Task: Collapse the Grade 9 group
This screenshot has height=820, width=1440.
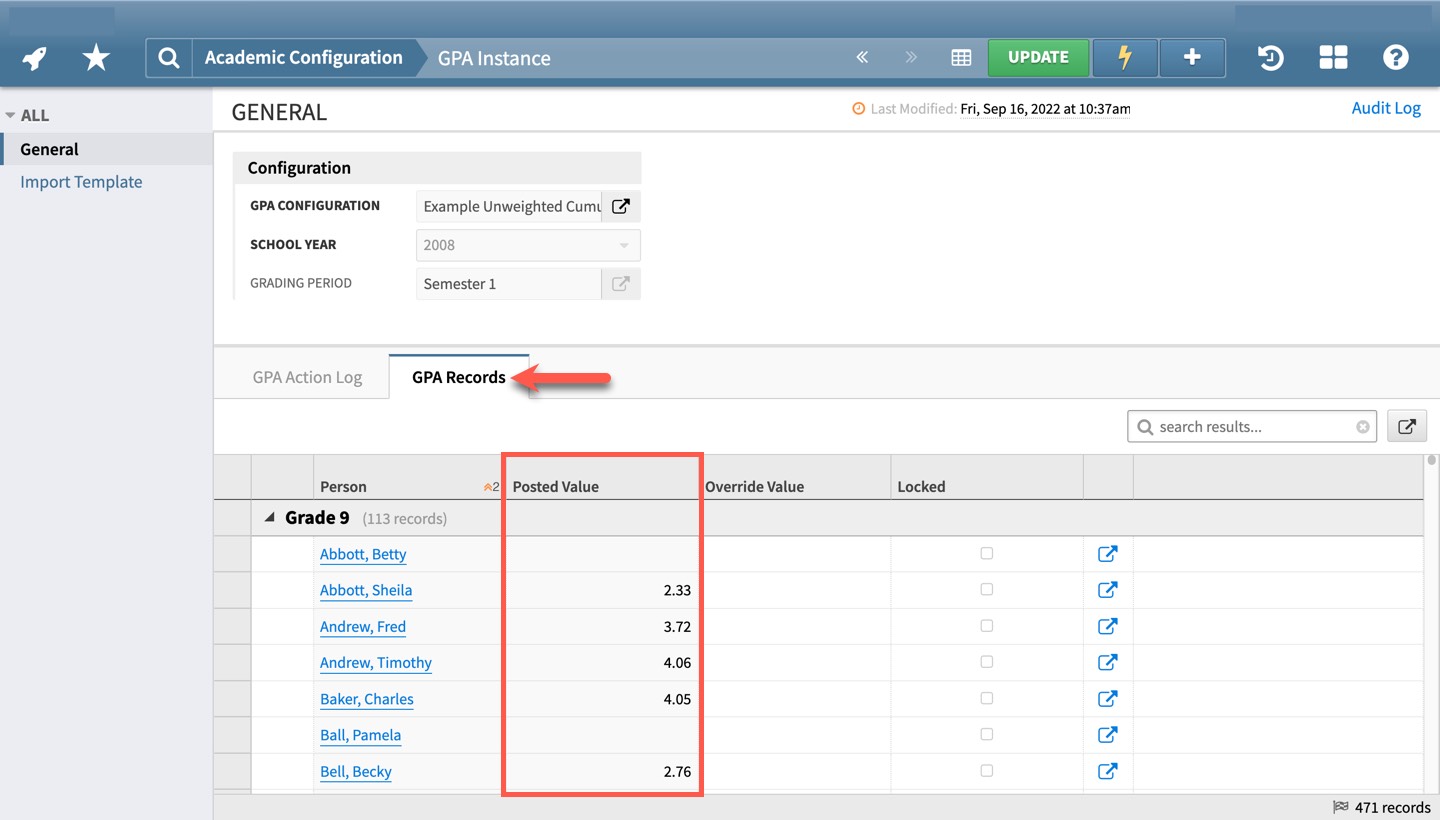Action: click(269, 518)
